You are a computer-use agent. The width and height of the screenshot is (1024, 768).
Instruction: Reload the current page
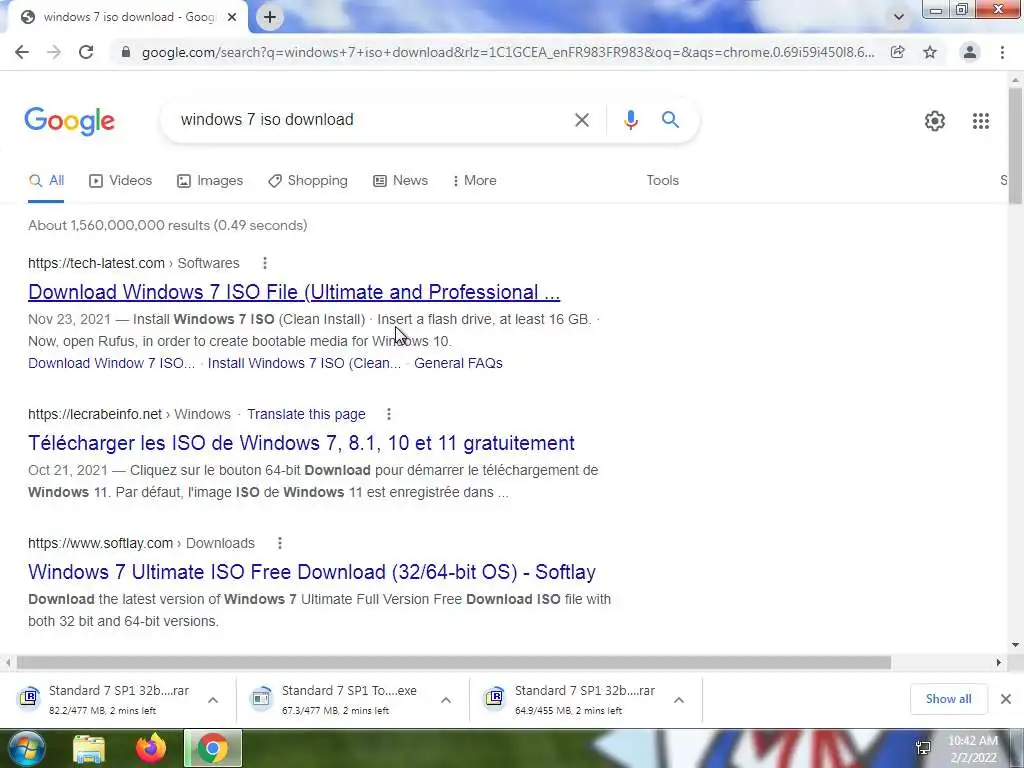(x=86, y=52)
